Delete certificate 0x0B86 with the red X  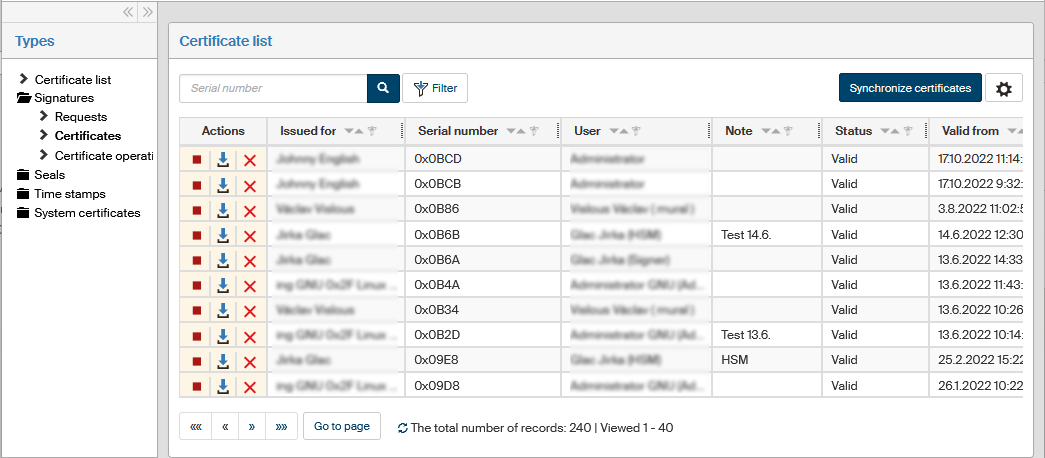pyautogui.click(x=250, y=210)
